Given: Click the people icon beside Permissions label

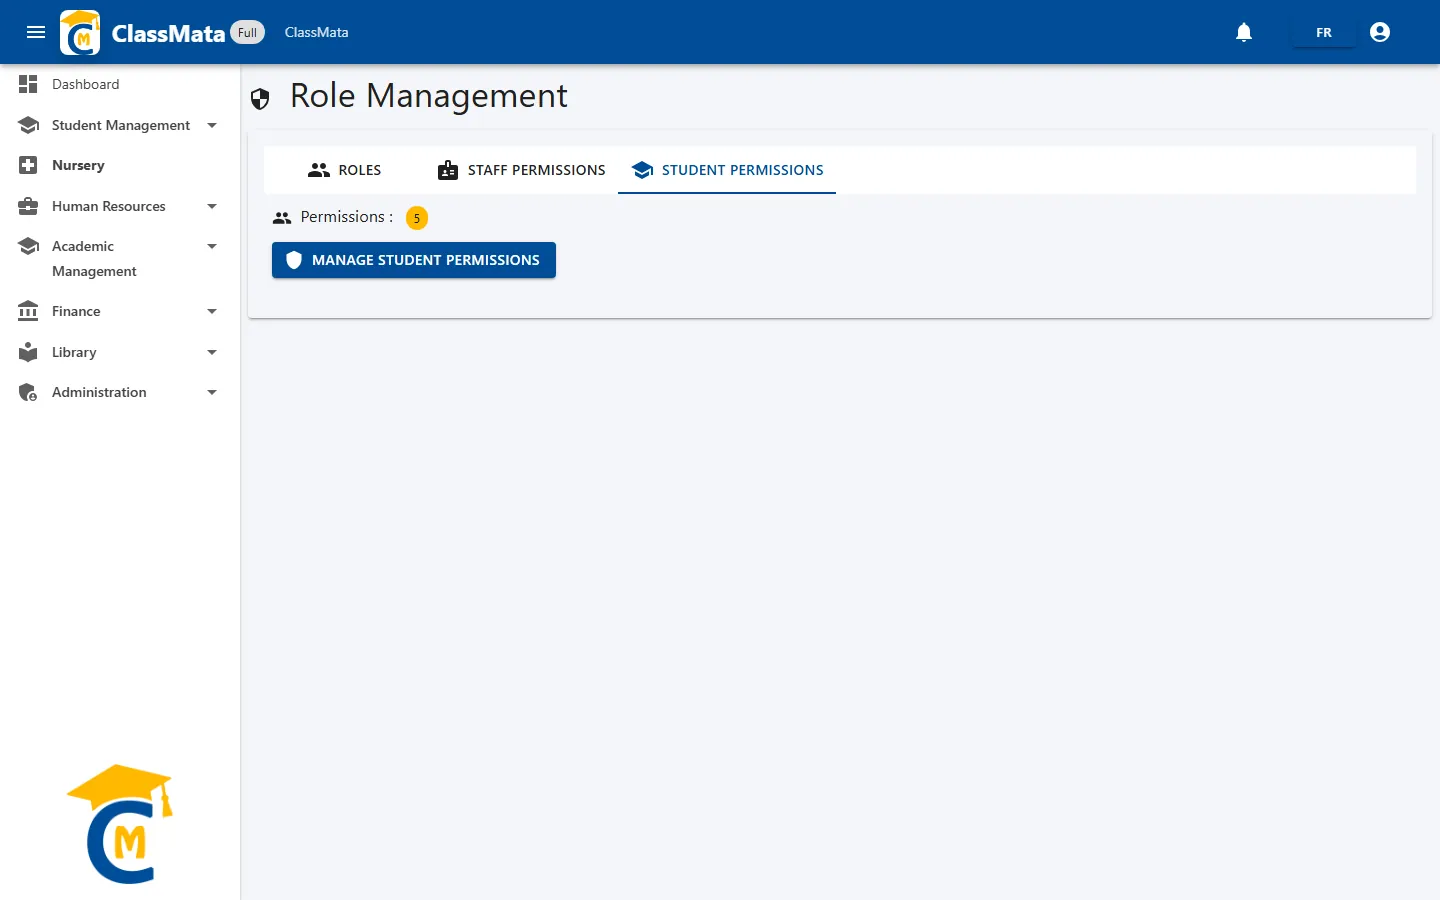Looking at the screenshot, I should (282, 218).
